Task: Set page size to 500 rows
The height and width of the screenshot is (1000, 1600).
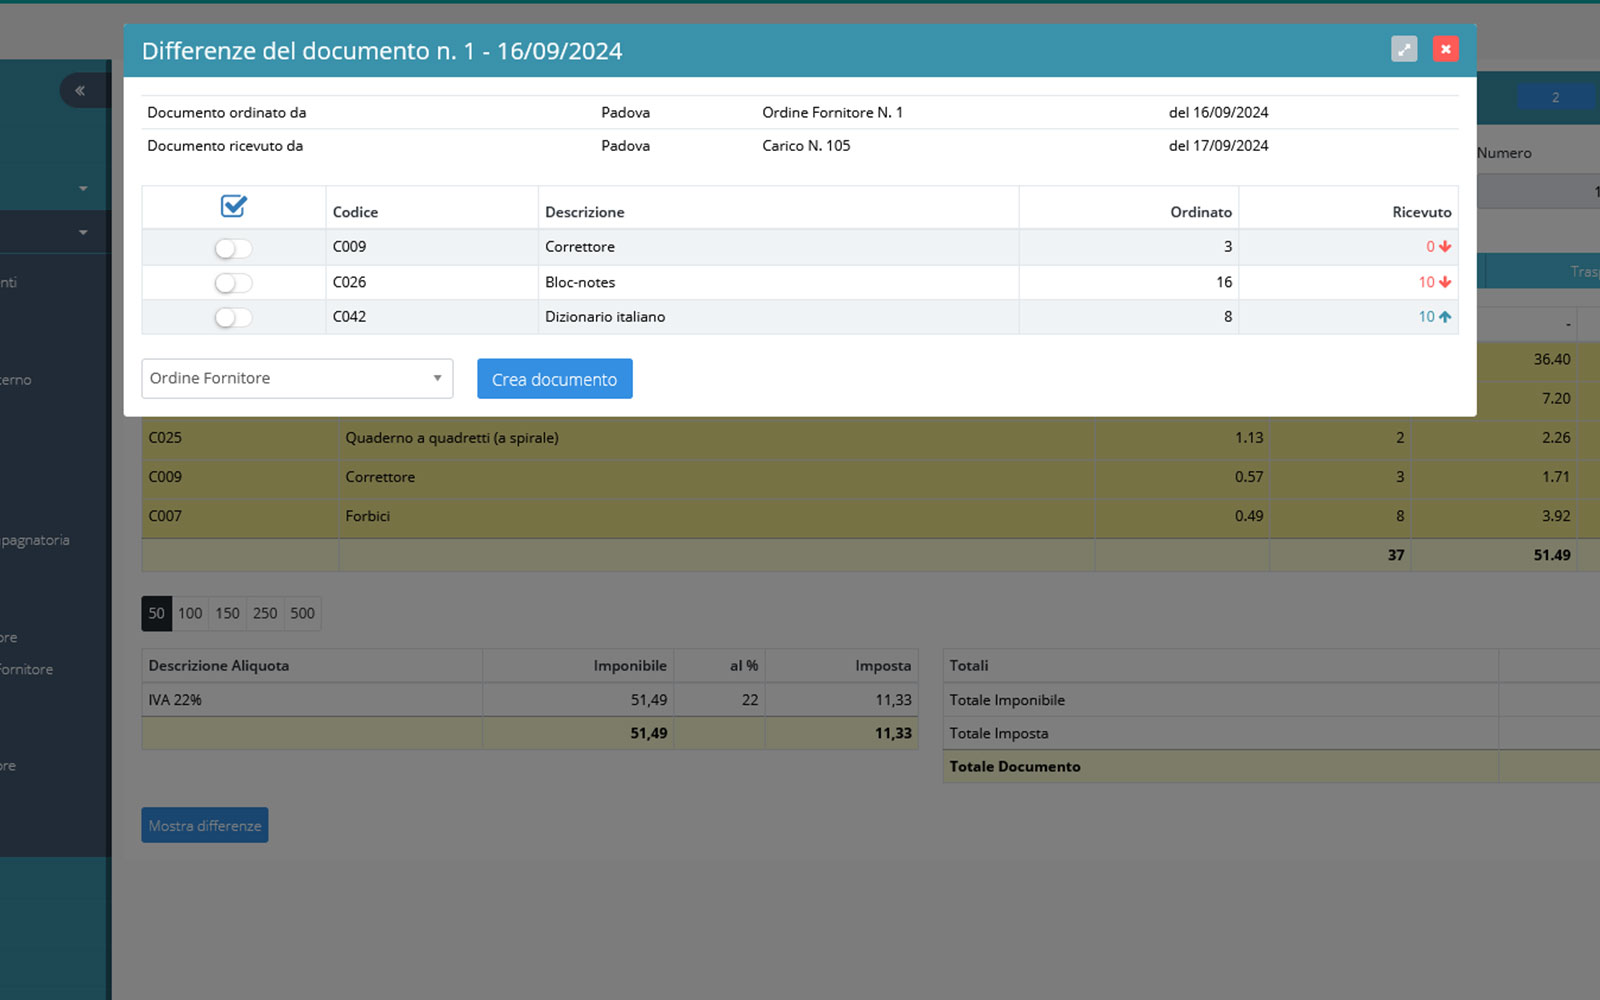Action: click(x=303, y=613)
